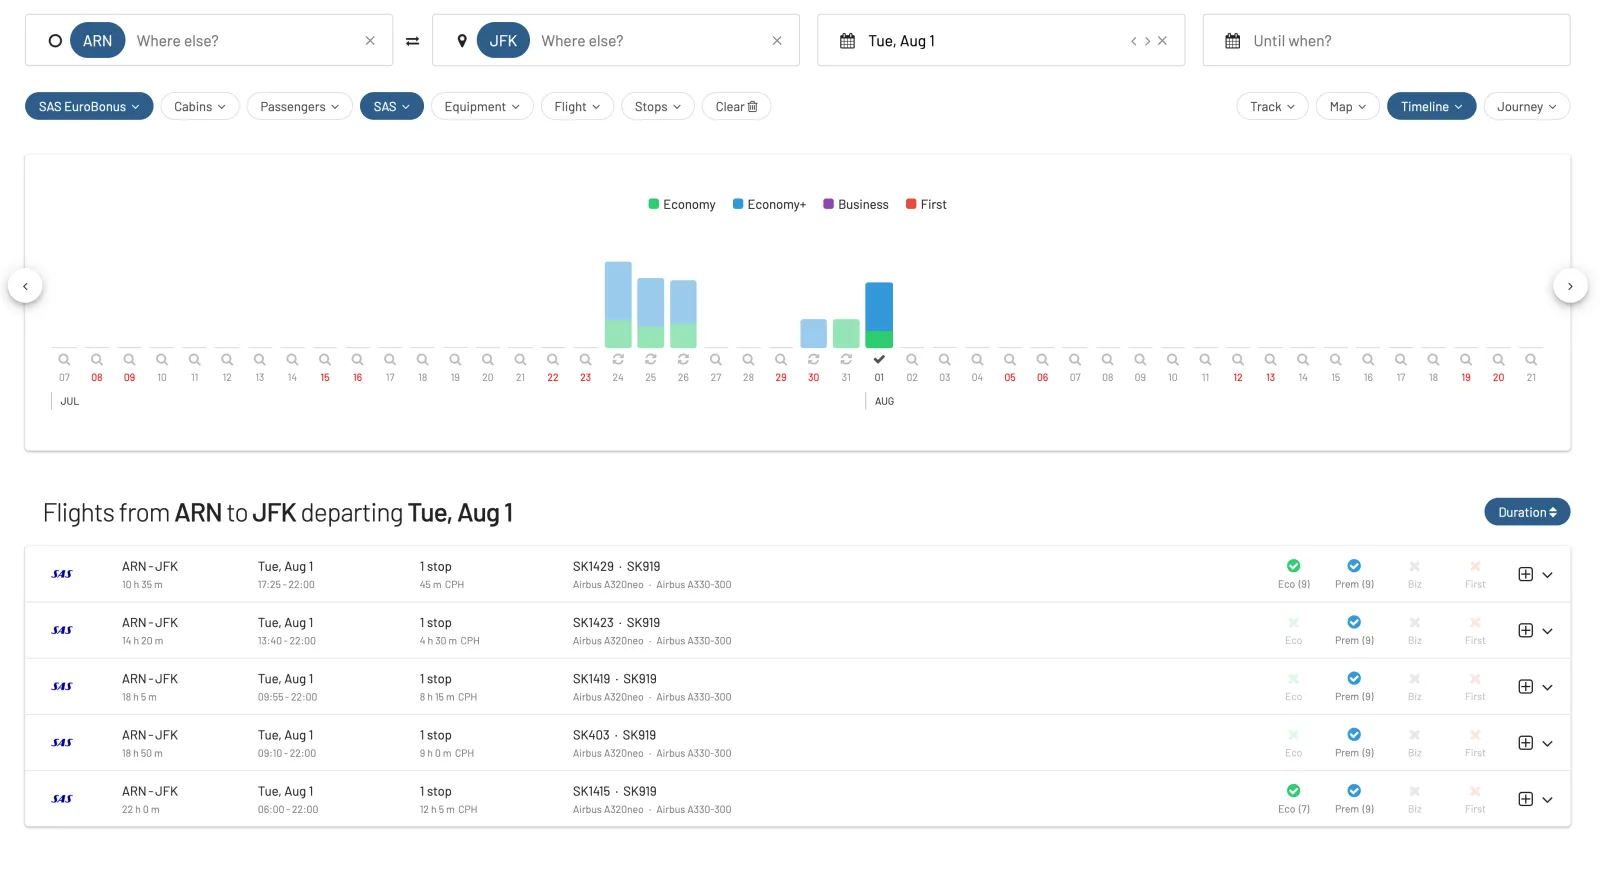Toggle the SAS EuroBonus program filter
The width and height of the screenshot is (1600, 890).
(x=89, y=106)
